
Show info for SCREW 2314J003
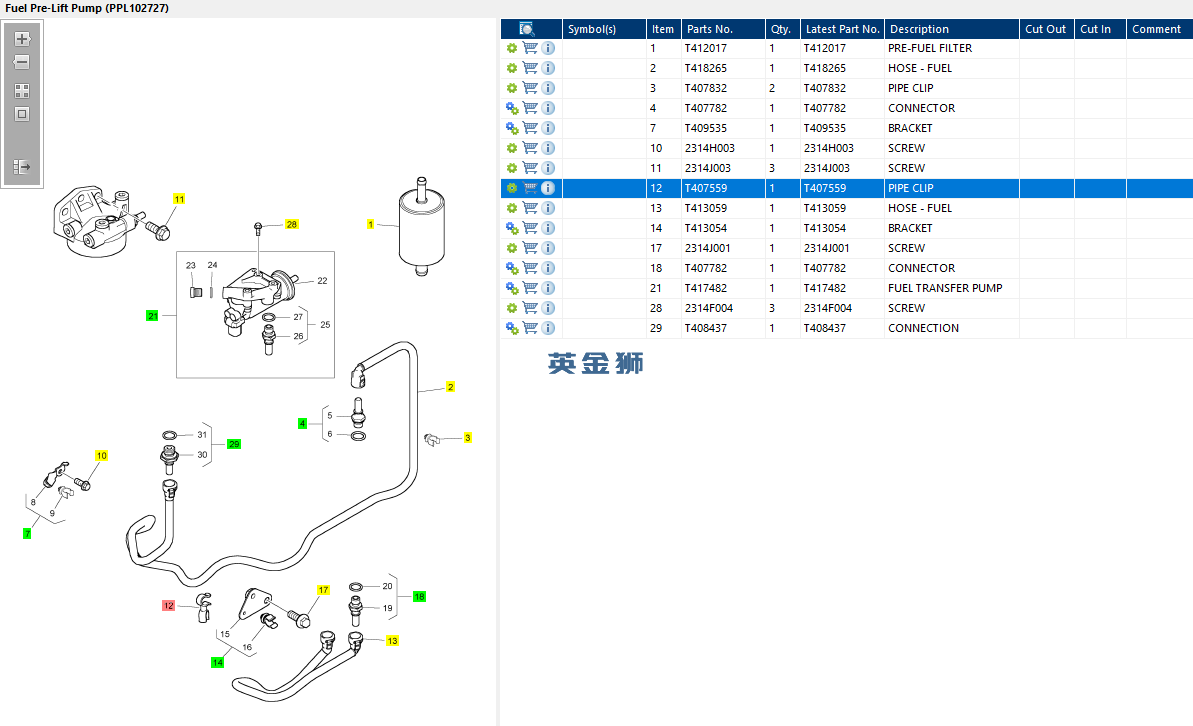pyautogui.click(x=548, y=168)
